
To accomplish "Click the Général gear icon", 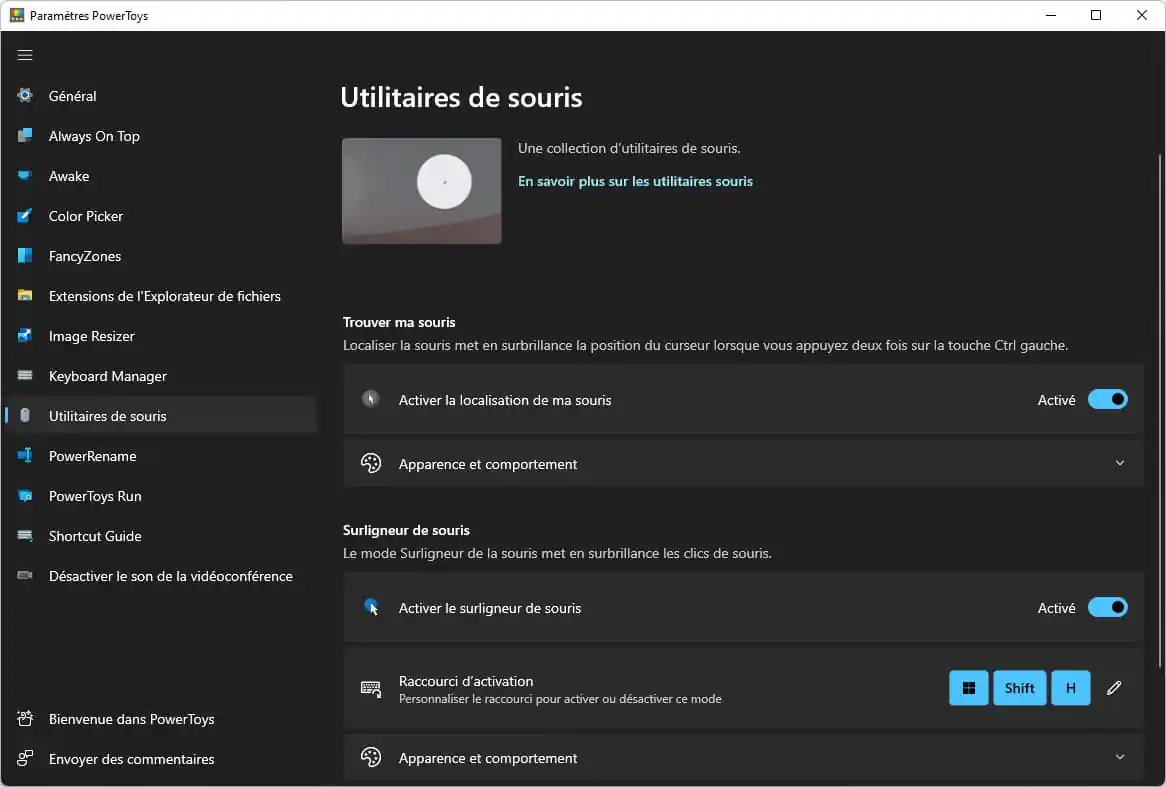I will pos(25,95).
